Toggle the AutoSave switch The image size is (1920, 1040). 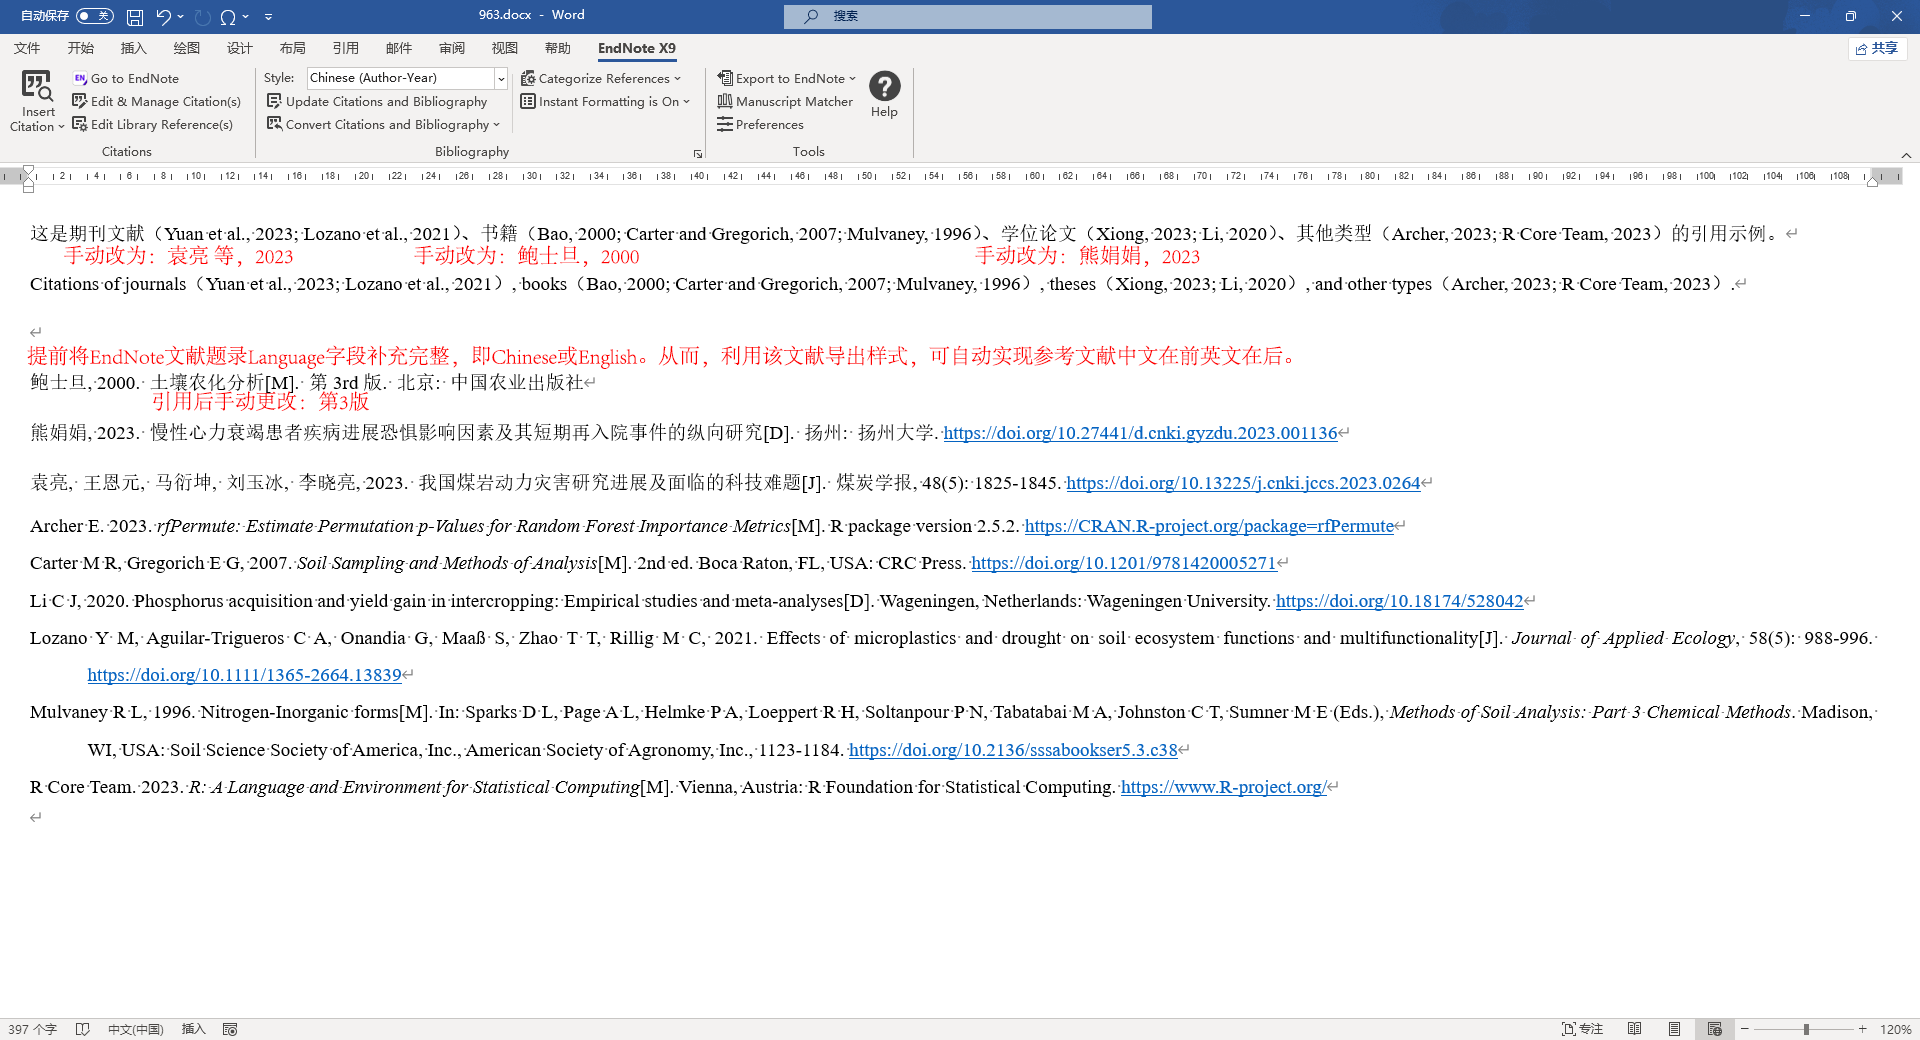[95, 16]
